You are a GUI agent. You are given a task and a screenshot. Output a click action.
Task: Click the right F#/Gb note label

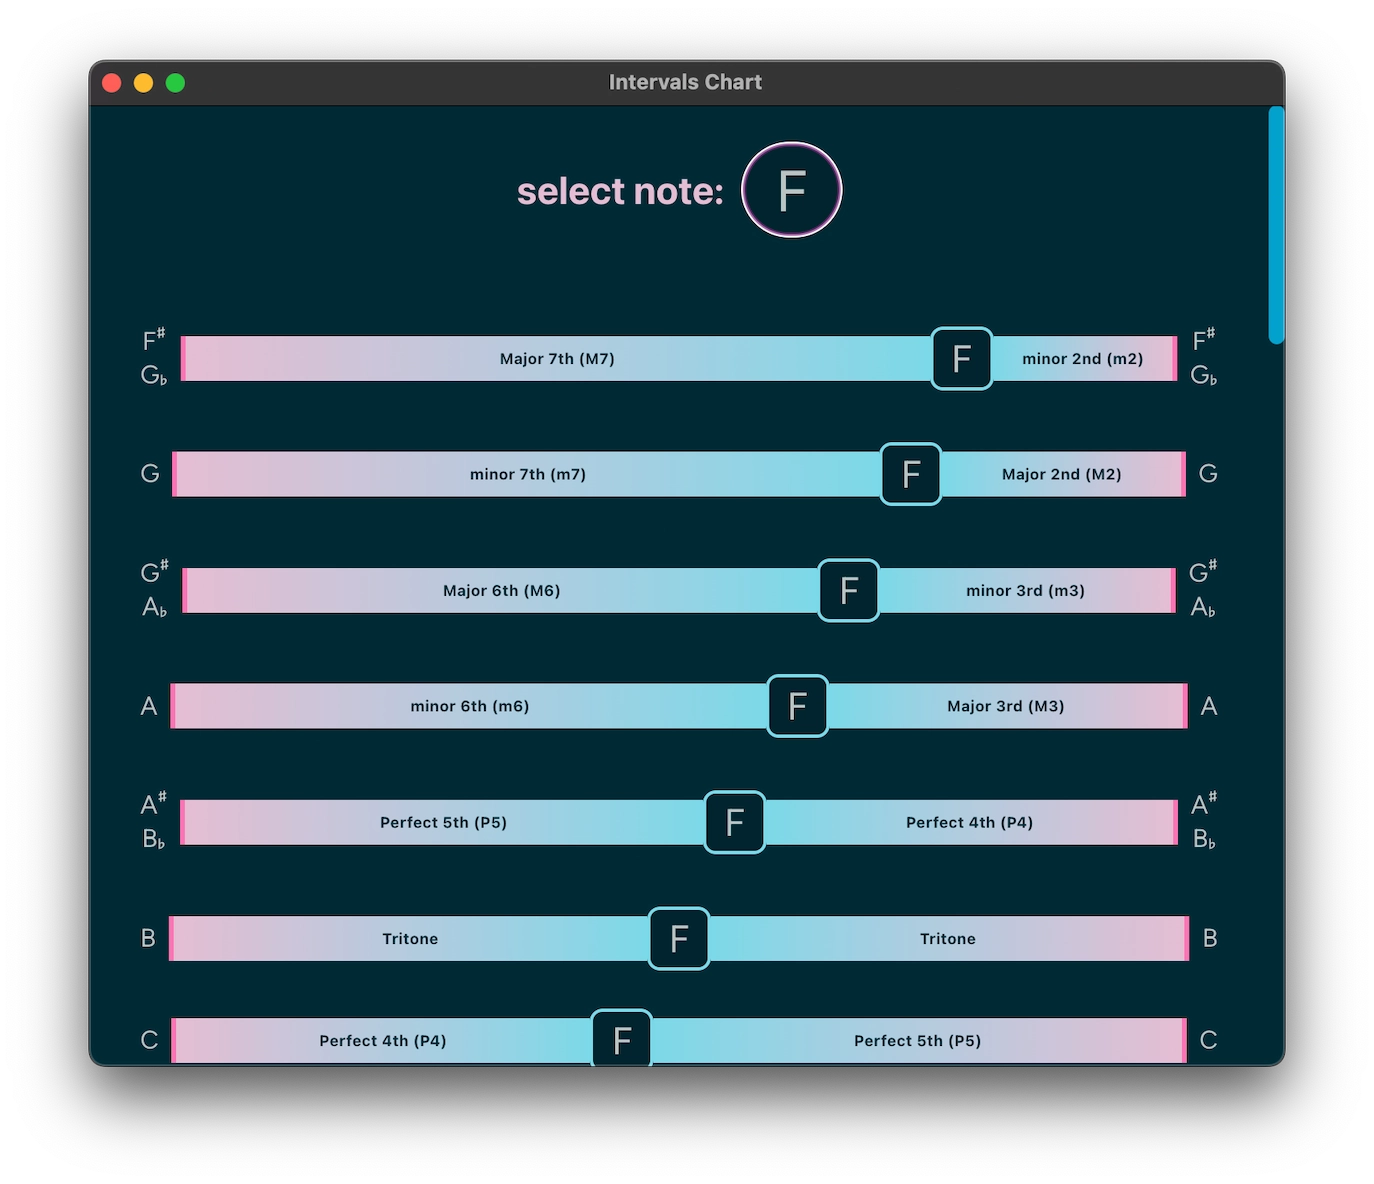coord(1204,357)
